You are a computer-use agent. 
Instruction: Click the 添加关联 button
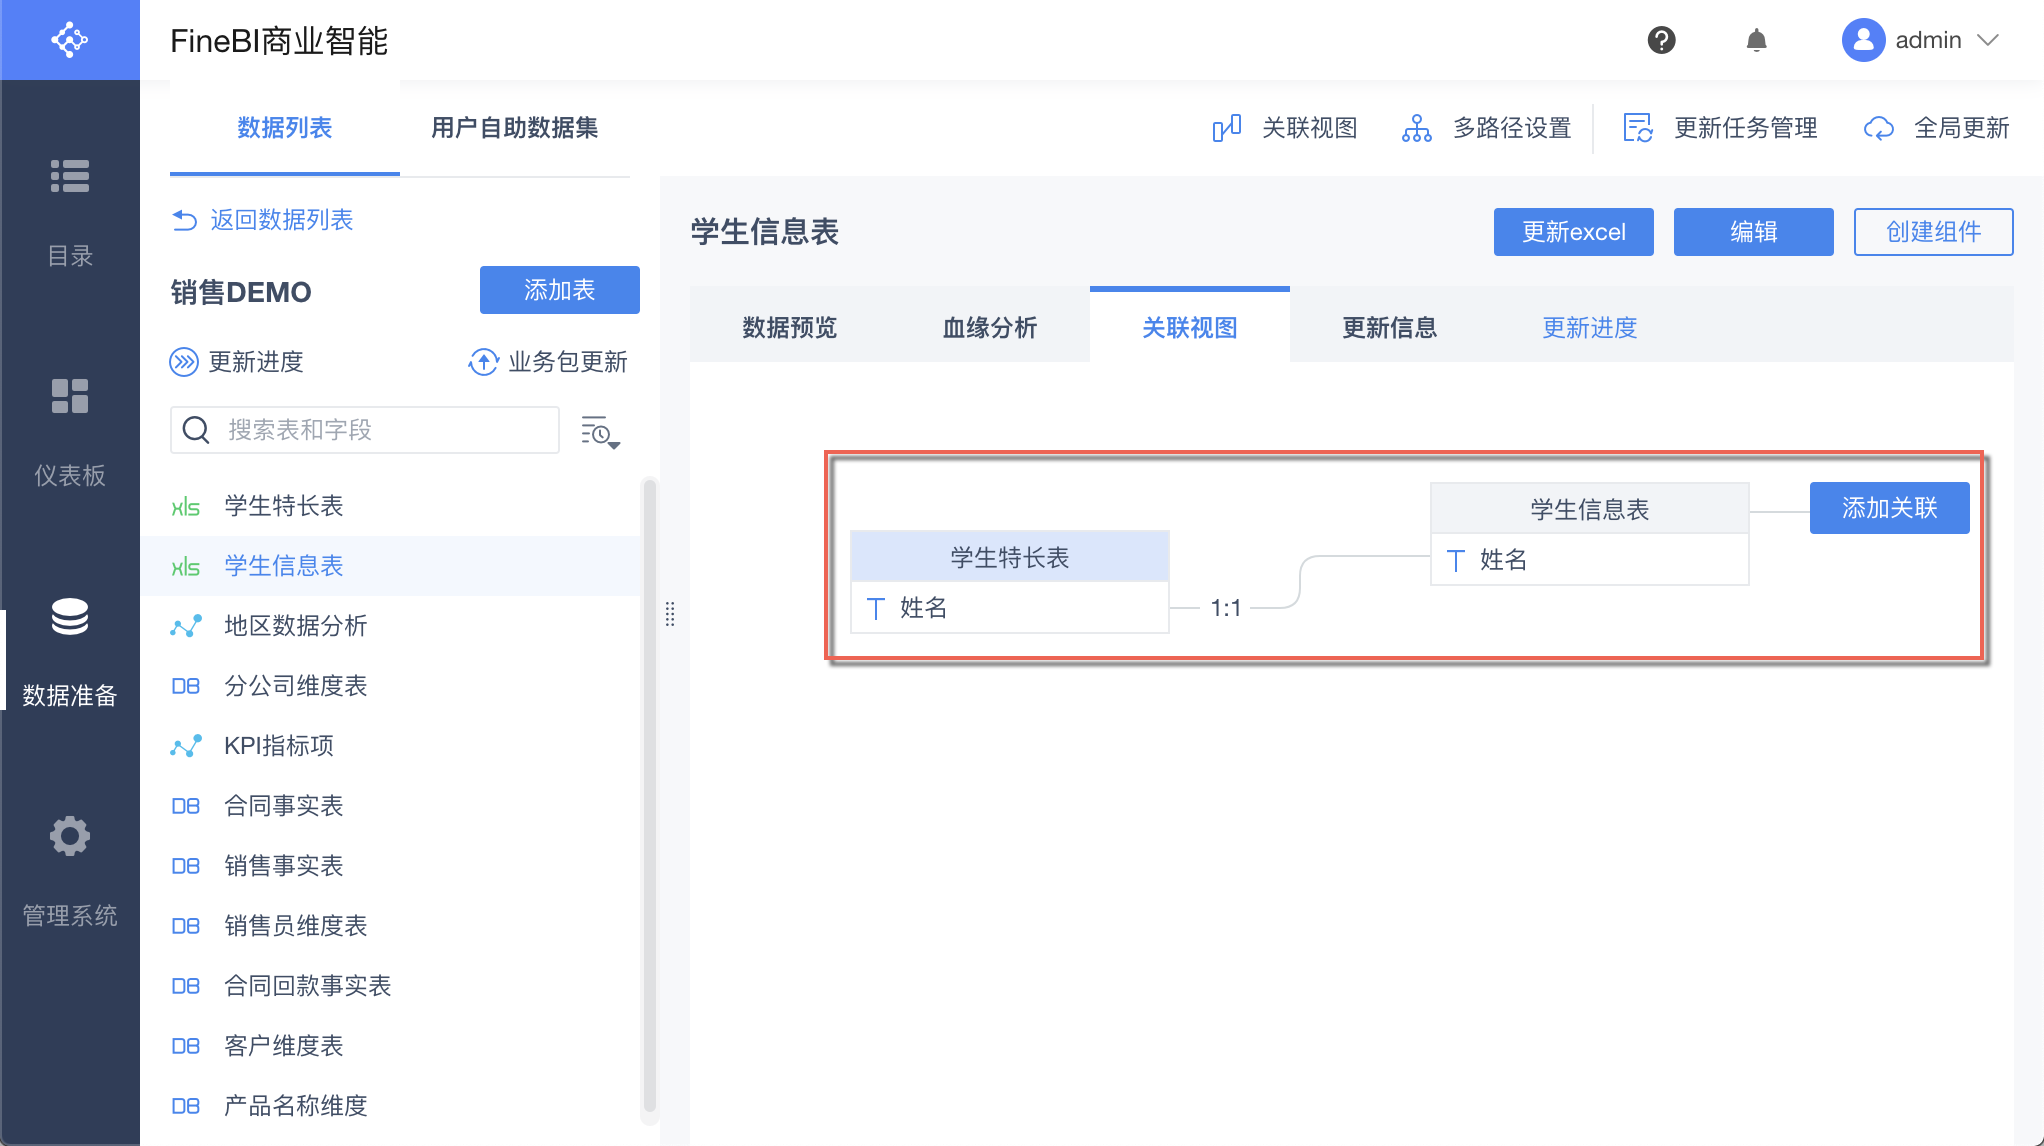pyautogui.click(x=1888, y=508)
